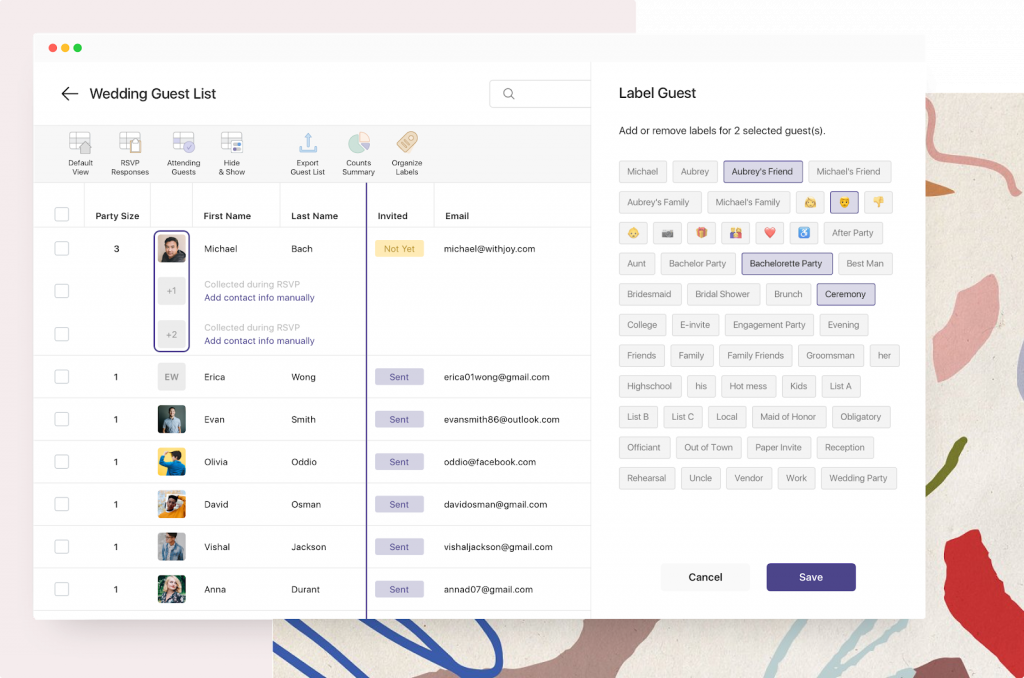The height and width of the screenshot is (678, 1024).
Task: Open RSVP Responses view
Action: (x=130, y=153)
